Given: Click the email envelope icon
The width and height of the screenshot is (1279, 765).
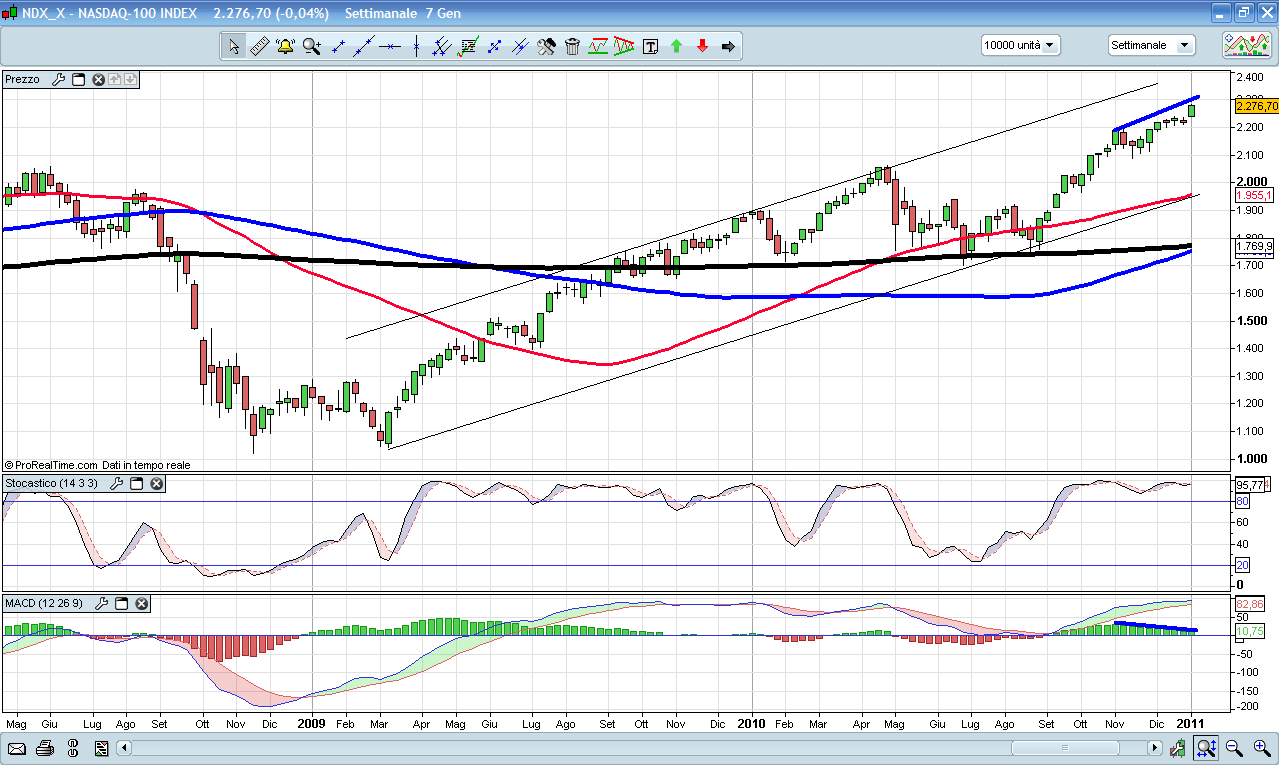Looking at the screenshot, I should click(x=17, y=748).
